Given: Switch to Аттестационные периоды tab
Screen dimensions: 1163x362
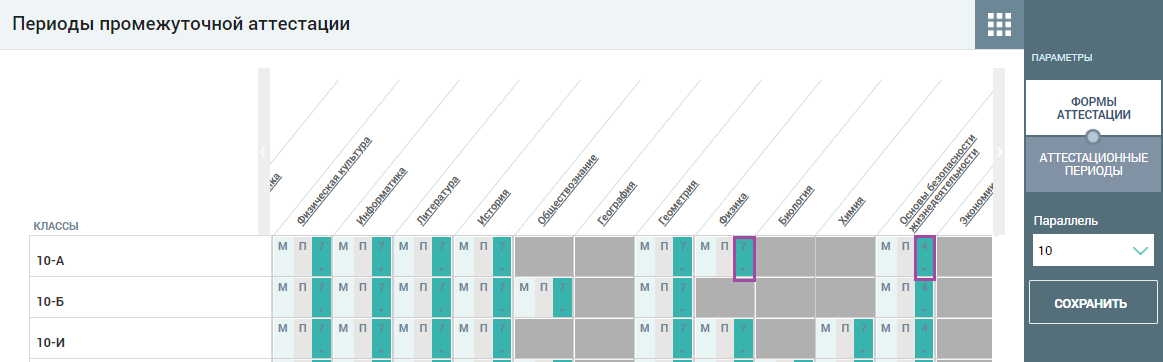Looking at the screenshot, I should [x=1093, y=165].
